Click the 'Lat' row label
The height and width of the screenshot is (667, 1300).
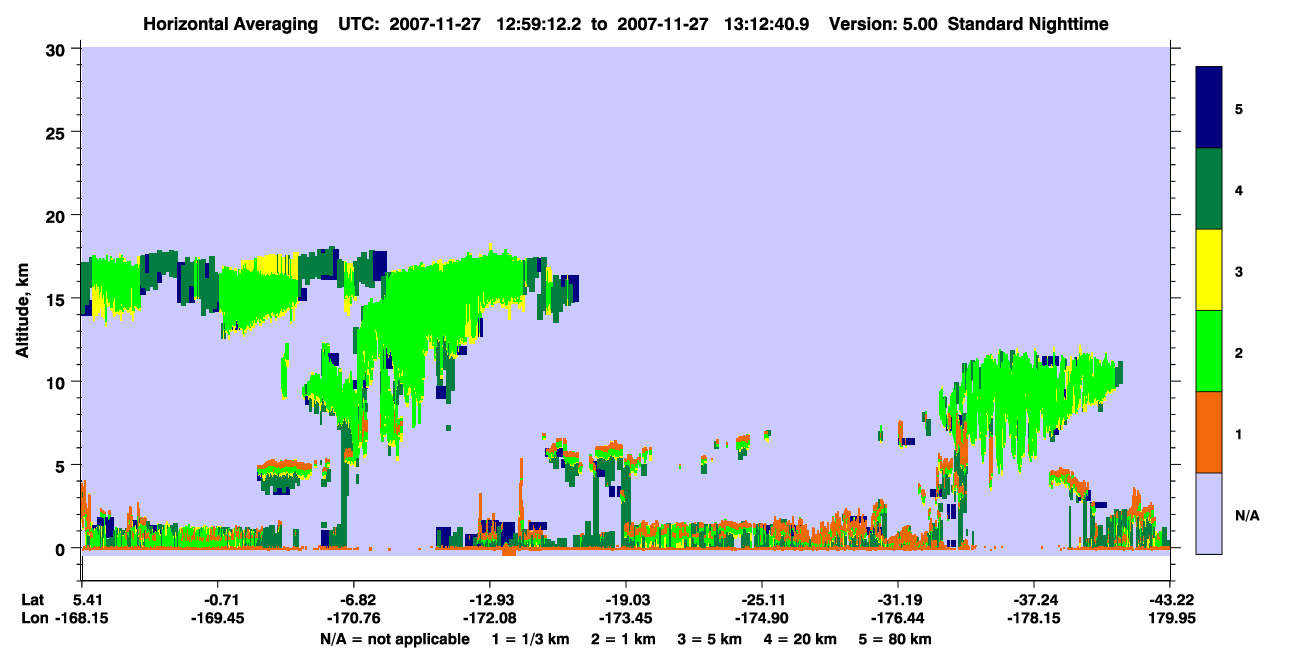(33, 600)
